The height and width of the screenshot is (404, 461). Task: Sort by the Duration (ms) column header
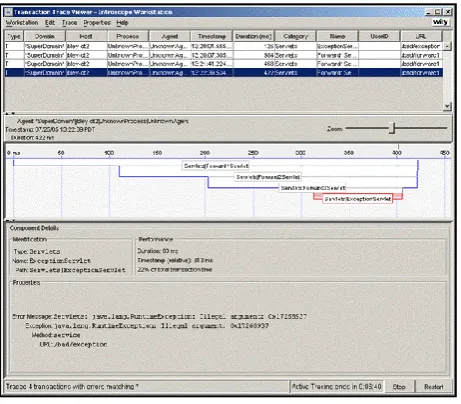click(x=253, y=36)
